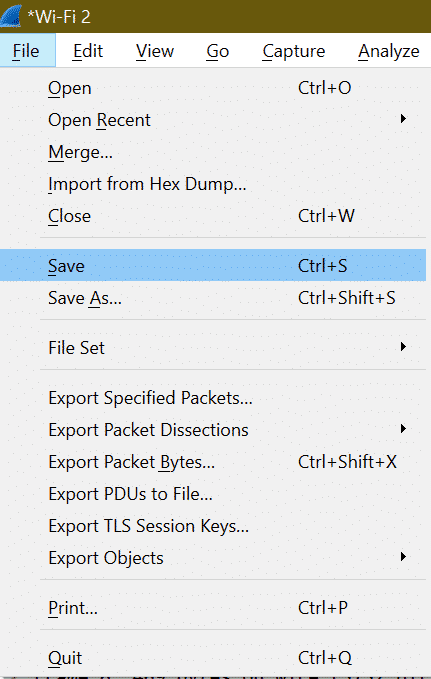
Task: Open the View menu
Action: 155,51
